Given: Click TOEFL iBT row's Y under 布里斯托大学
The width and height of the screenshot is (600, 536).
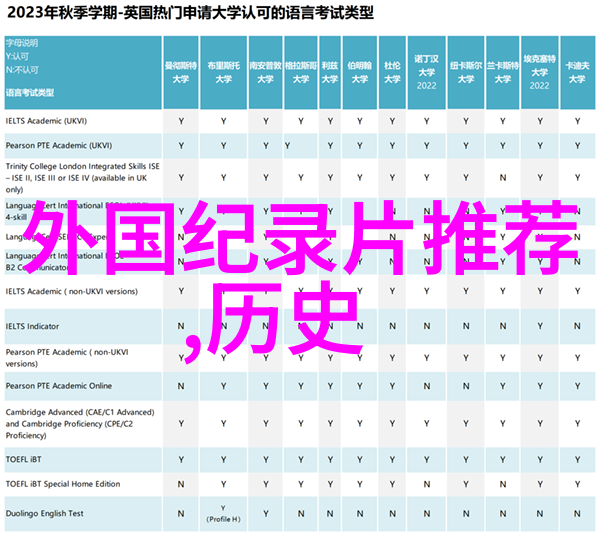Looking at the screenshot, I should point(223,460).
